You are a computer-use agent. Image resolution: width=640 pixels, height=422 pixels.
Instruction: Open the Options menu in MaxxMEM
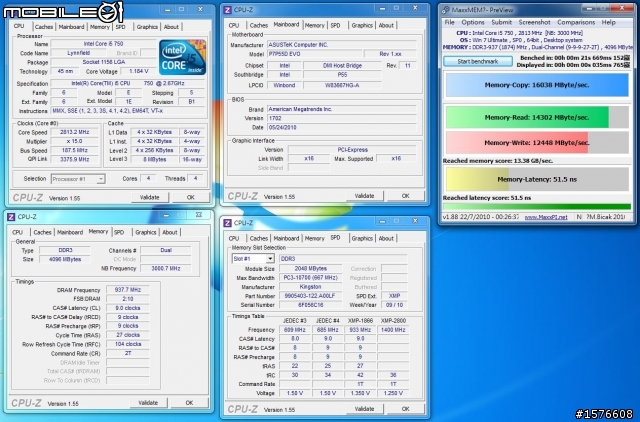(x=473, y=22)
